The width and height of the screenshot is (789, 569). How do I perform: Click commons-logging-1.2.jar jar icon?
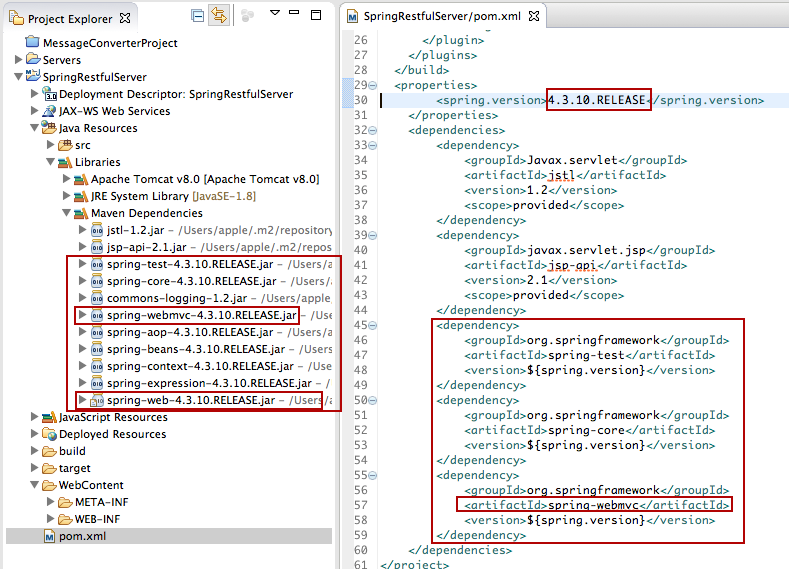[97, 298]
